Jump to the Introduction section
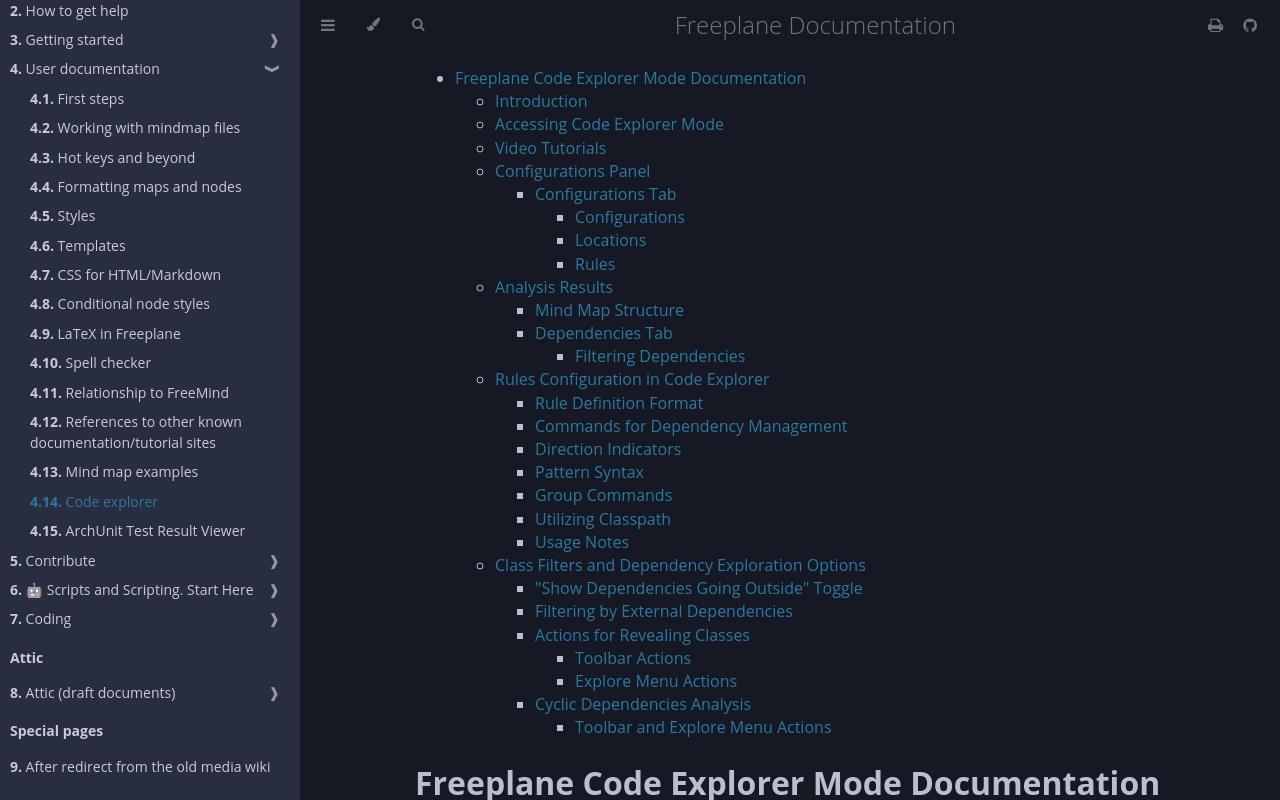 click(x=541, y=101)
